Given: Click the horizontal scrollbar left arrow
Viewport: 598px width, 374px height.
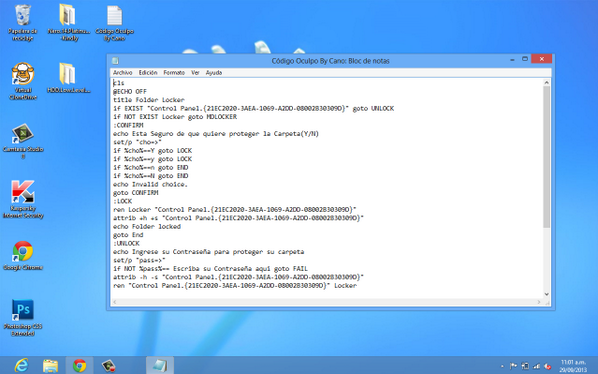Looking at the screenshot, I should click(114, 302).
